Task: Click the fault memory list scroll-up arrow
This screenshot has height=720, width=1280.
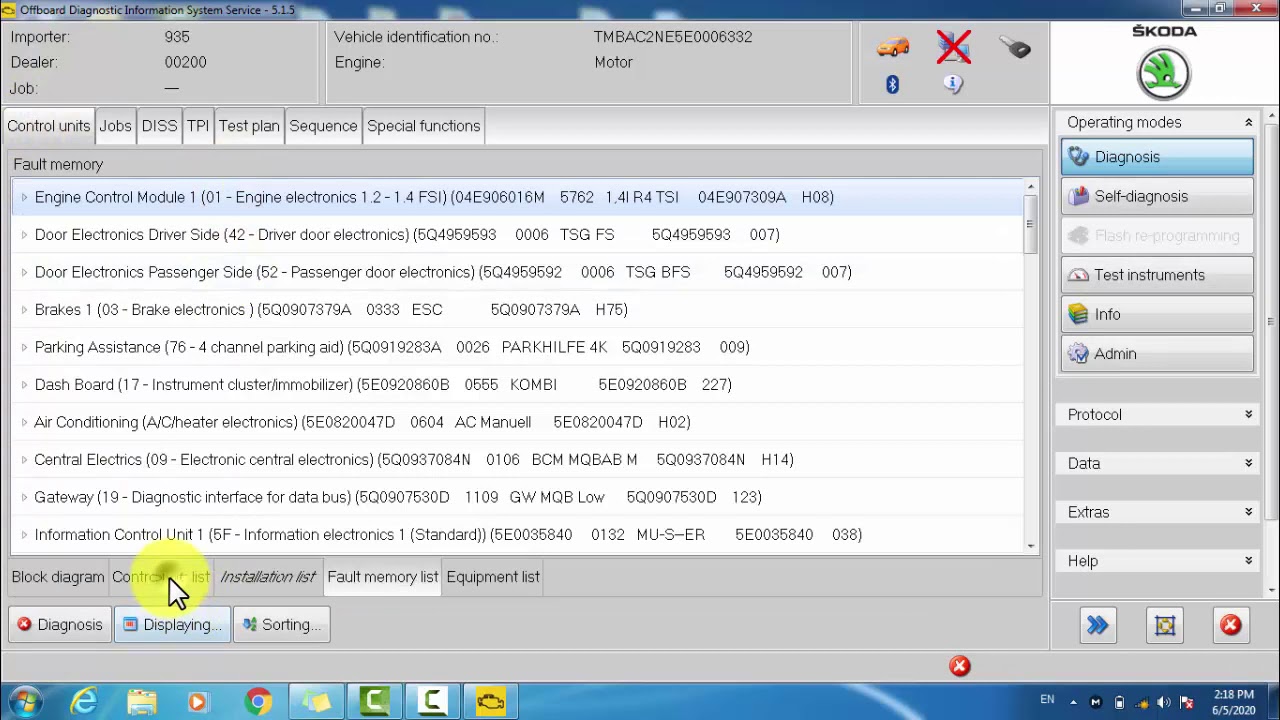Action: click(1030, 187)
